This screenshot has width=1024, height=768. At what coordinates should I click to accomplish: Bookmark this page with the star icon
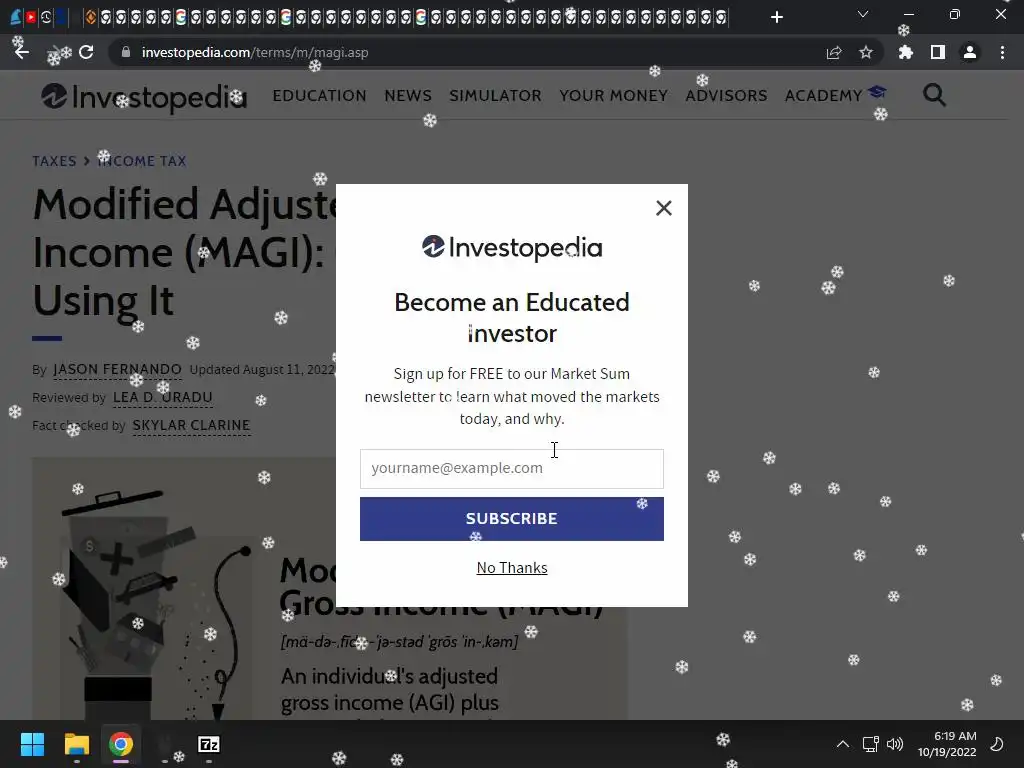point(865,52)
